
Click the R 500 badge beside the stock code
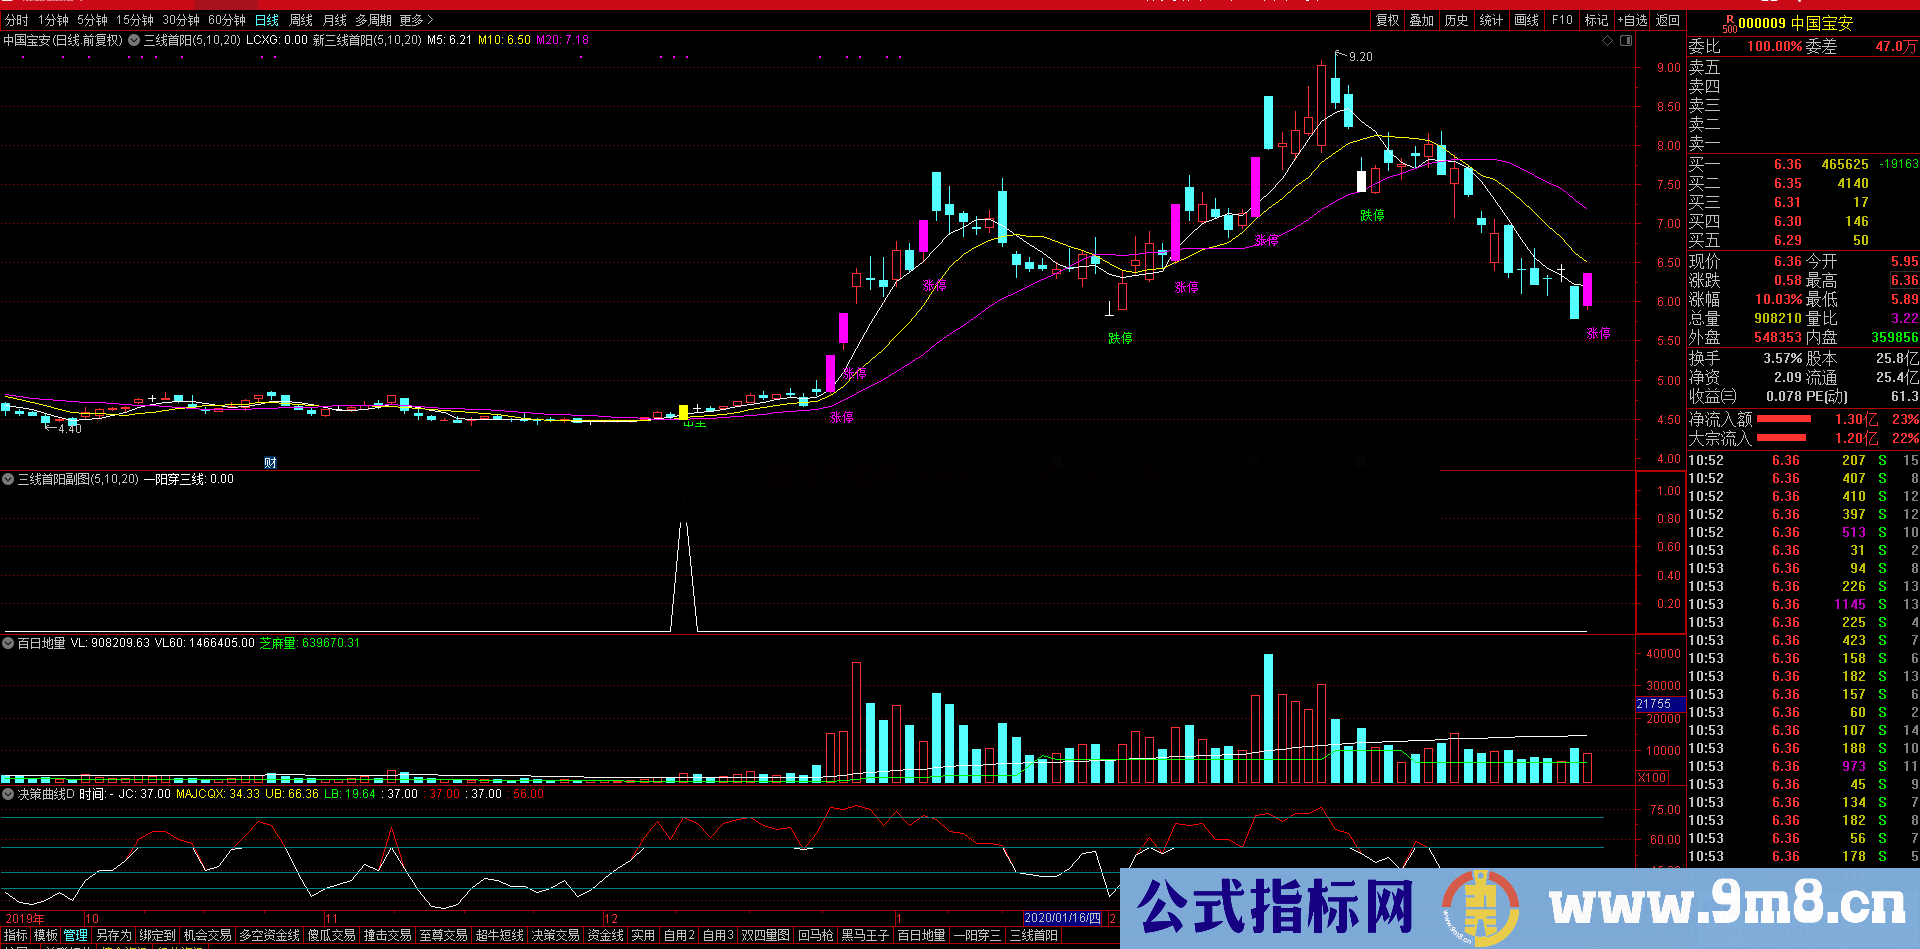click(x=1730, y=24)
